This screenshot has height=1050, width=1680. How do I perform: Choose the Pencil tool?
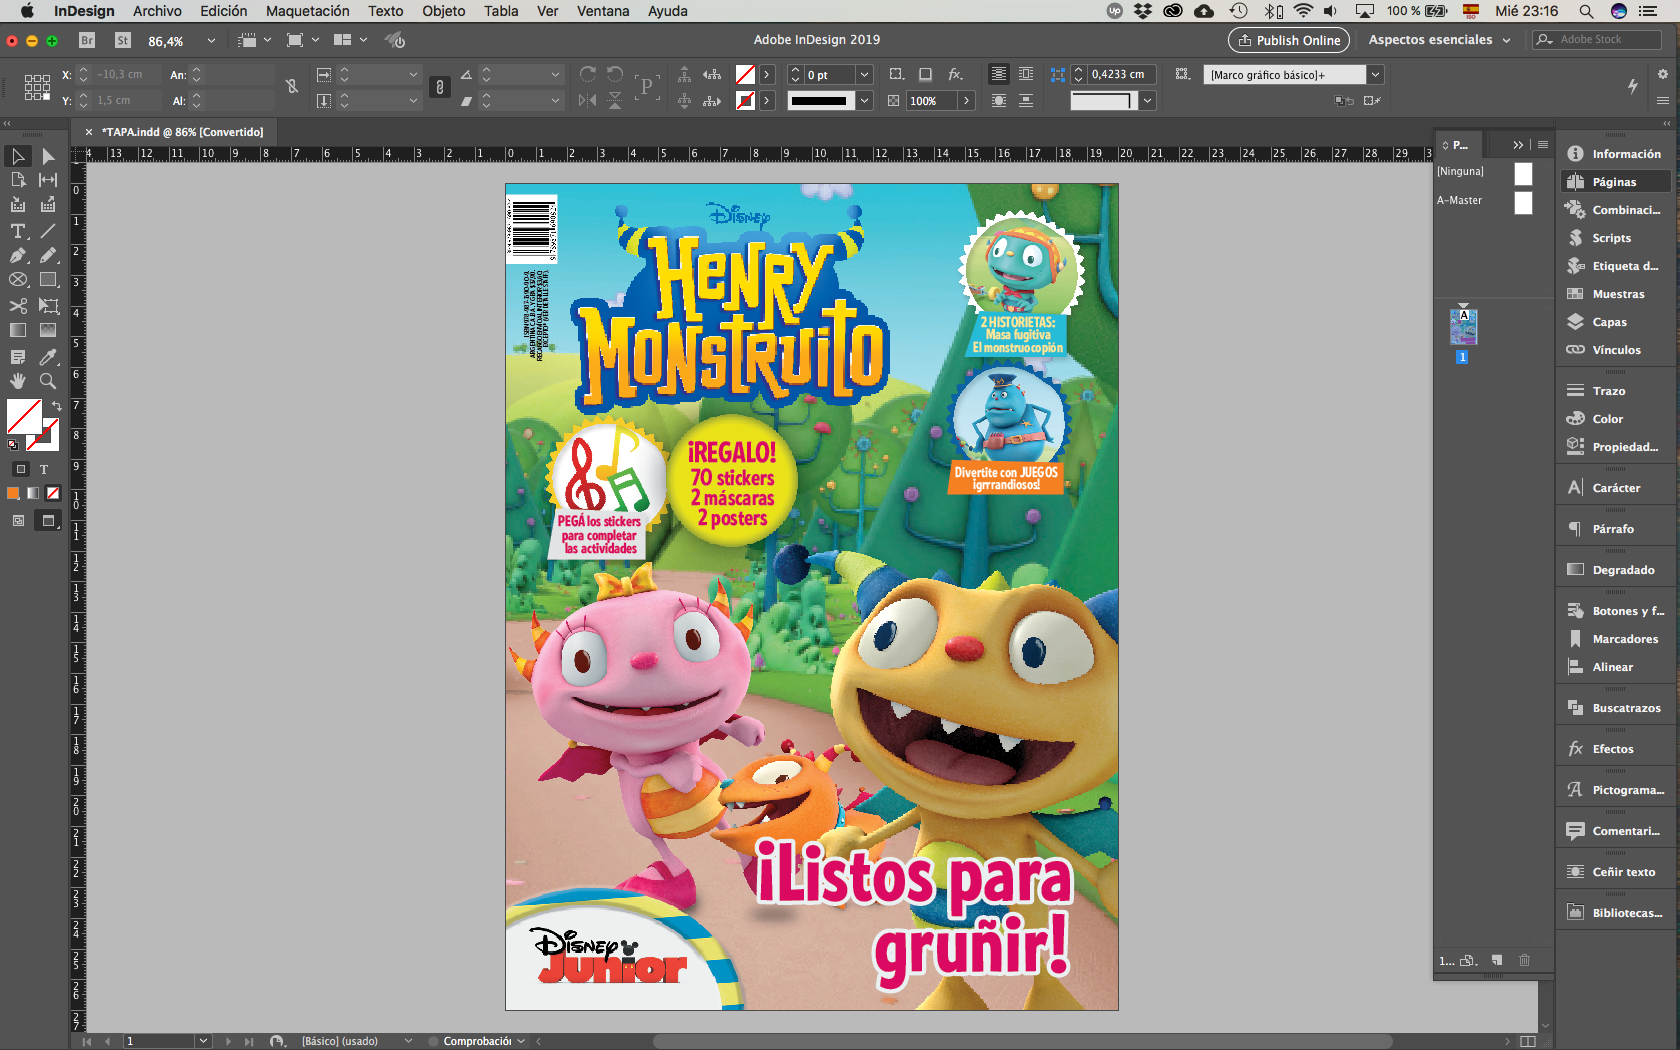point(48,255)
